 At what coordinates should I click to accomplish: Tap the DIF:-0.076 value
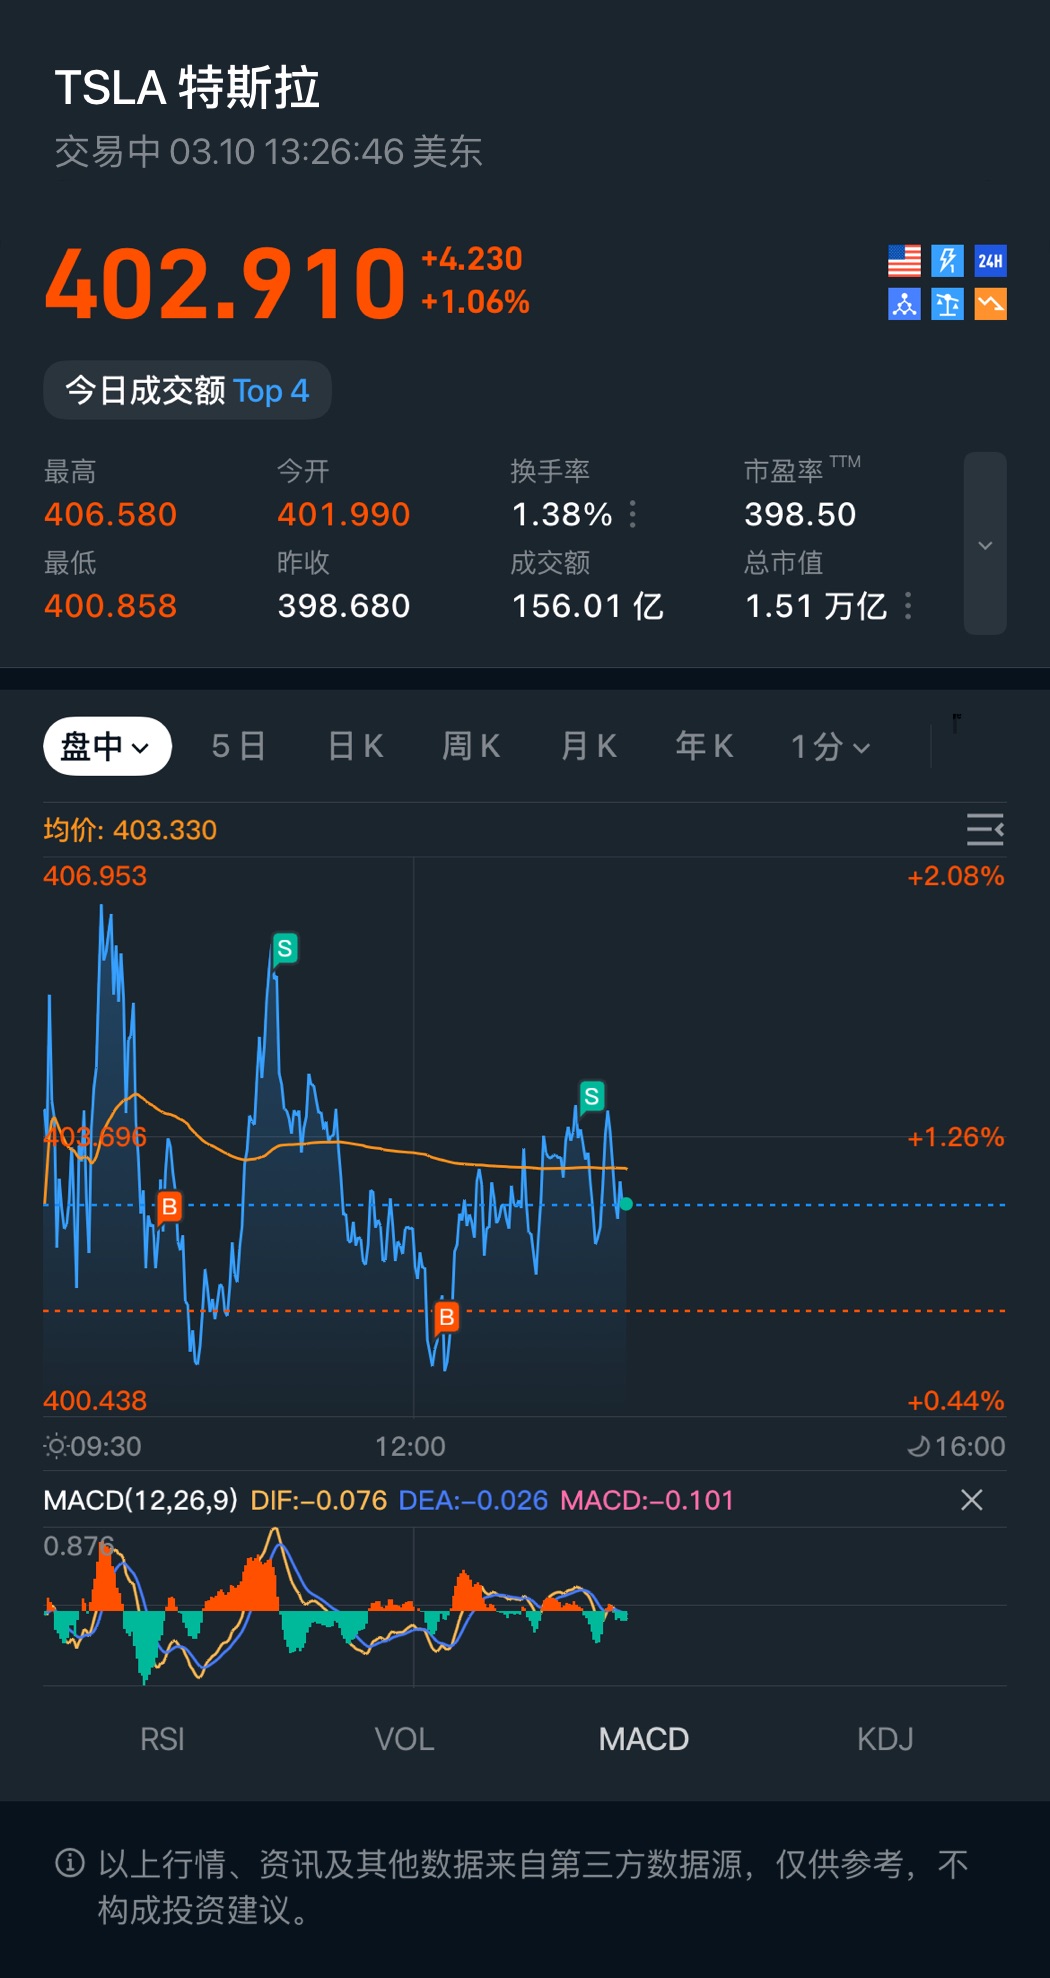[318, 1500]
